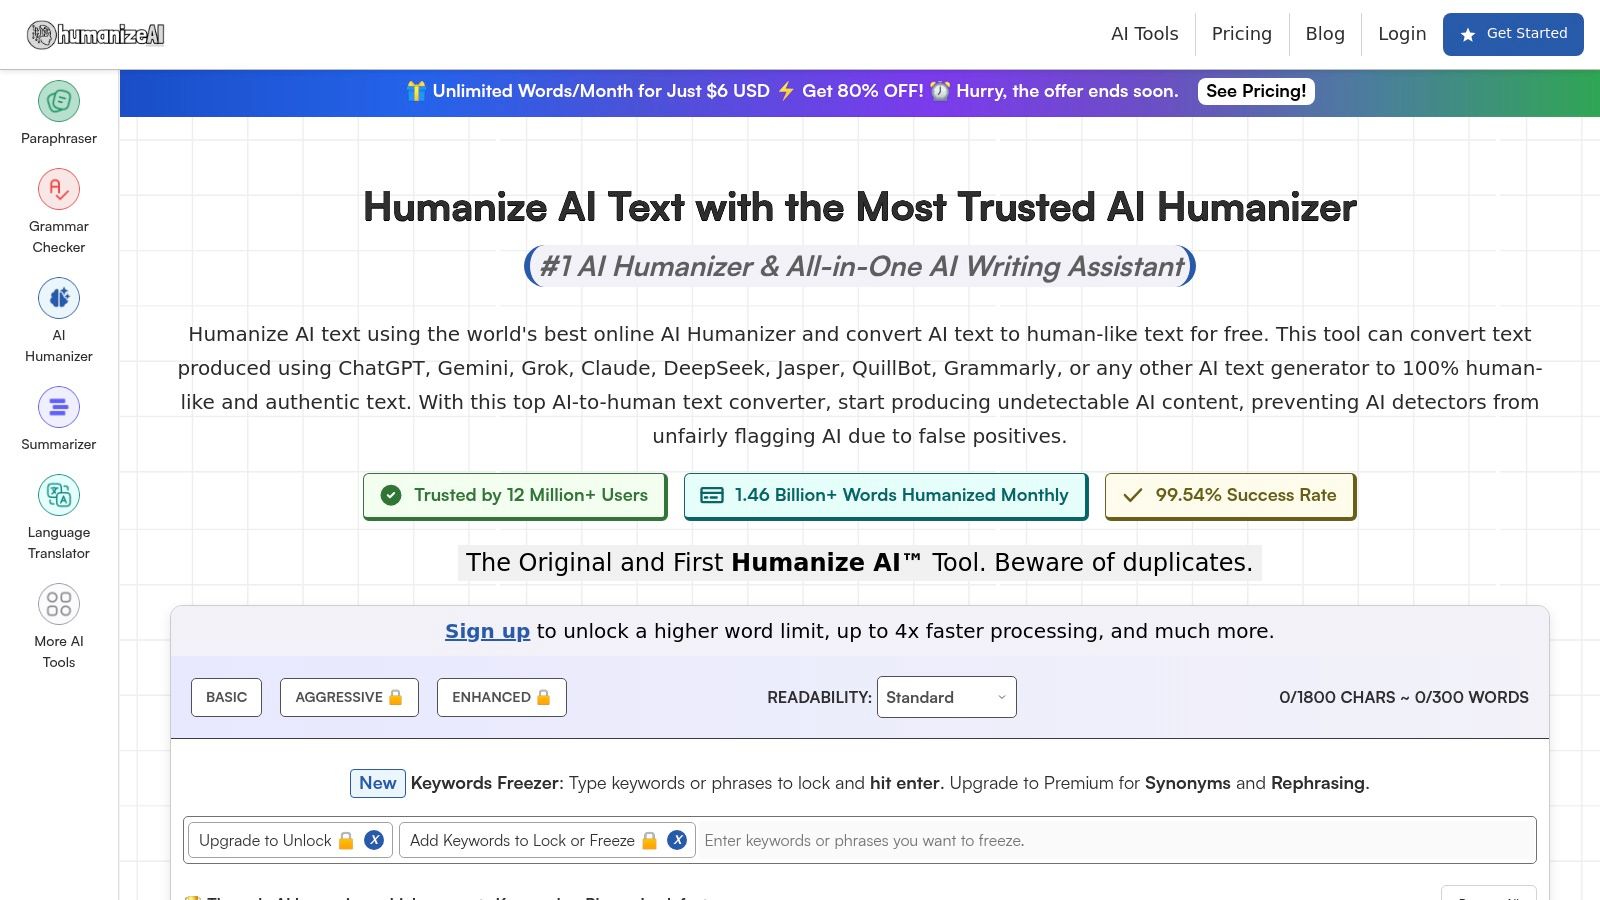Switch to AGGRESSIVE mode
Screen dimensions: 1600x900
pyautogui.click(x=348, y=697)
